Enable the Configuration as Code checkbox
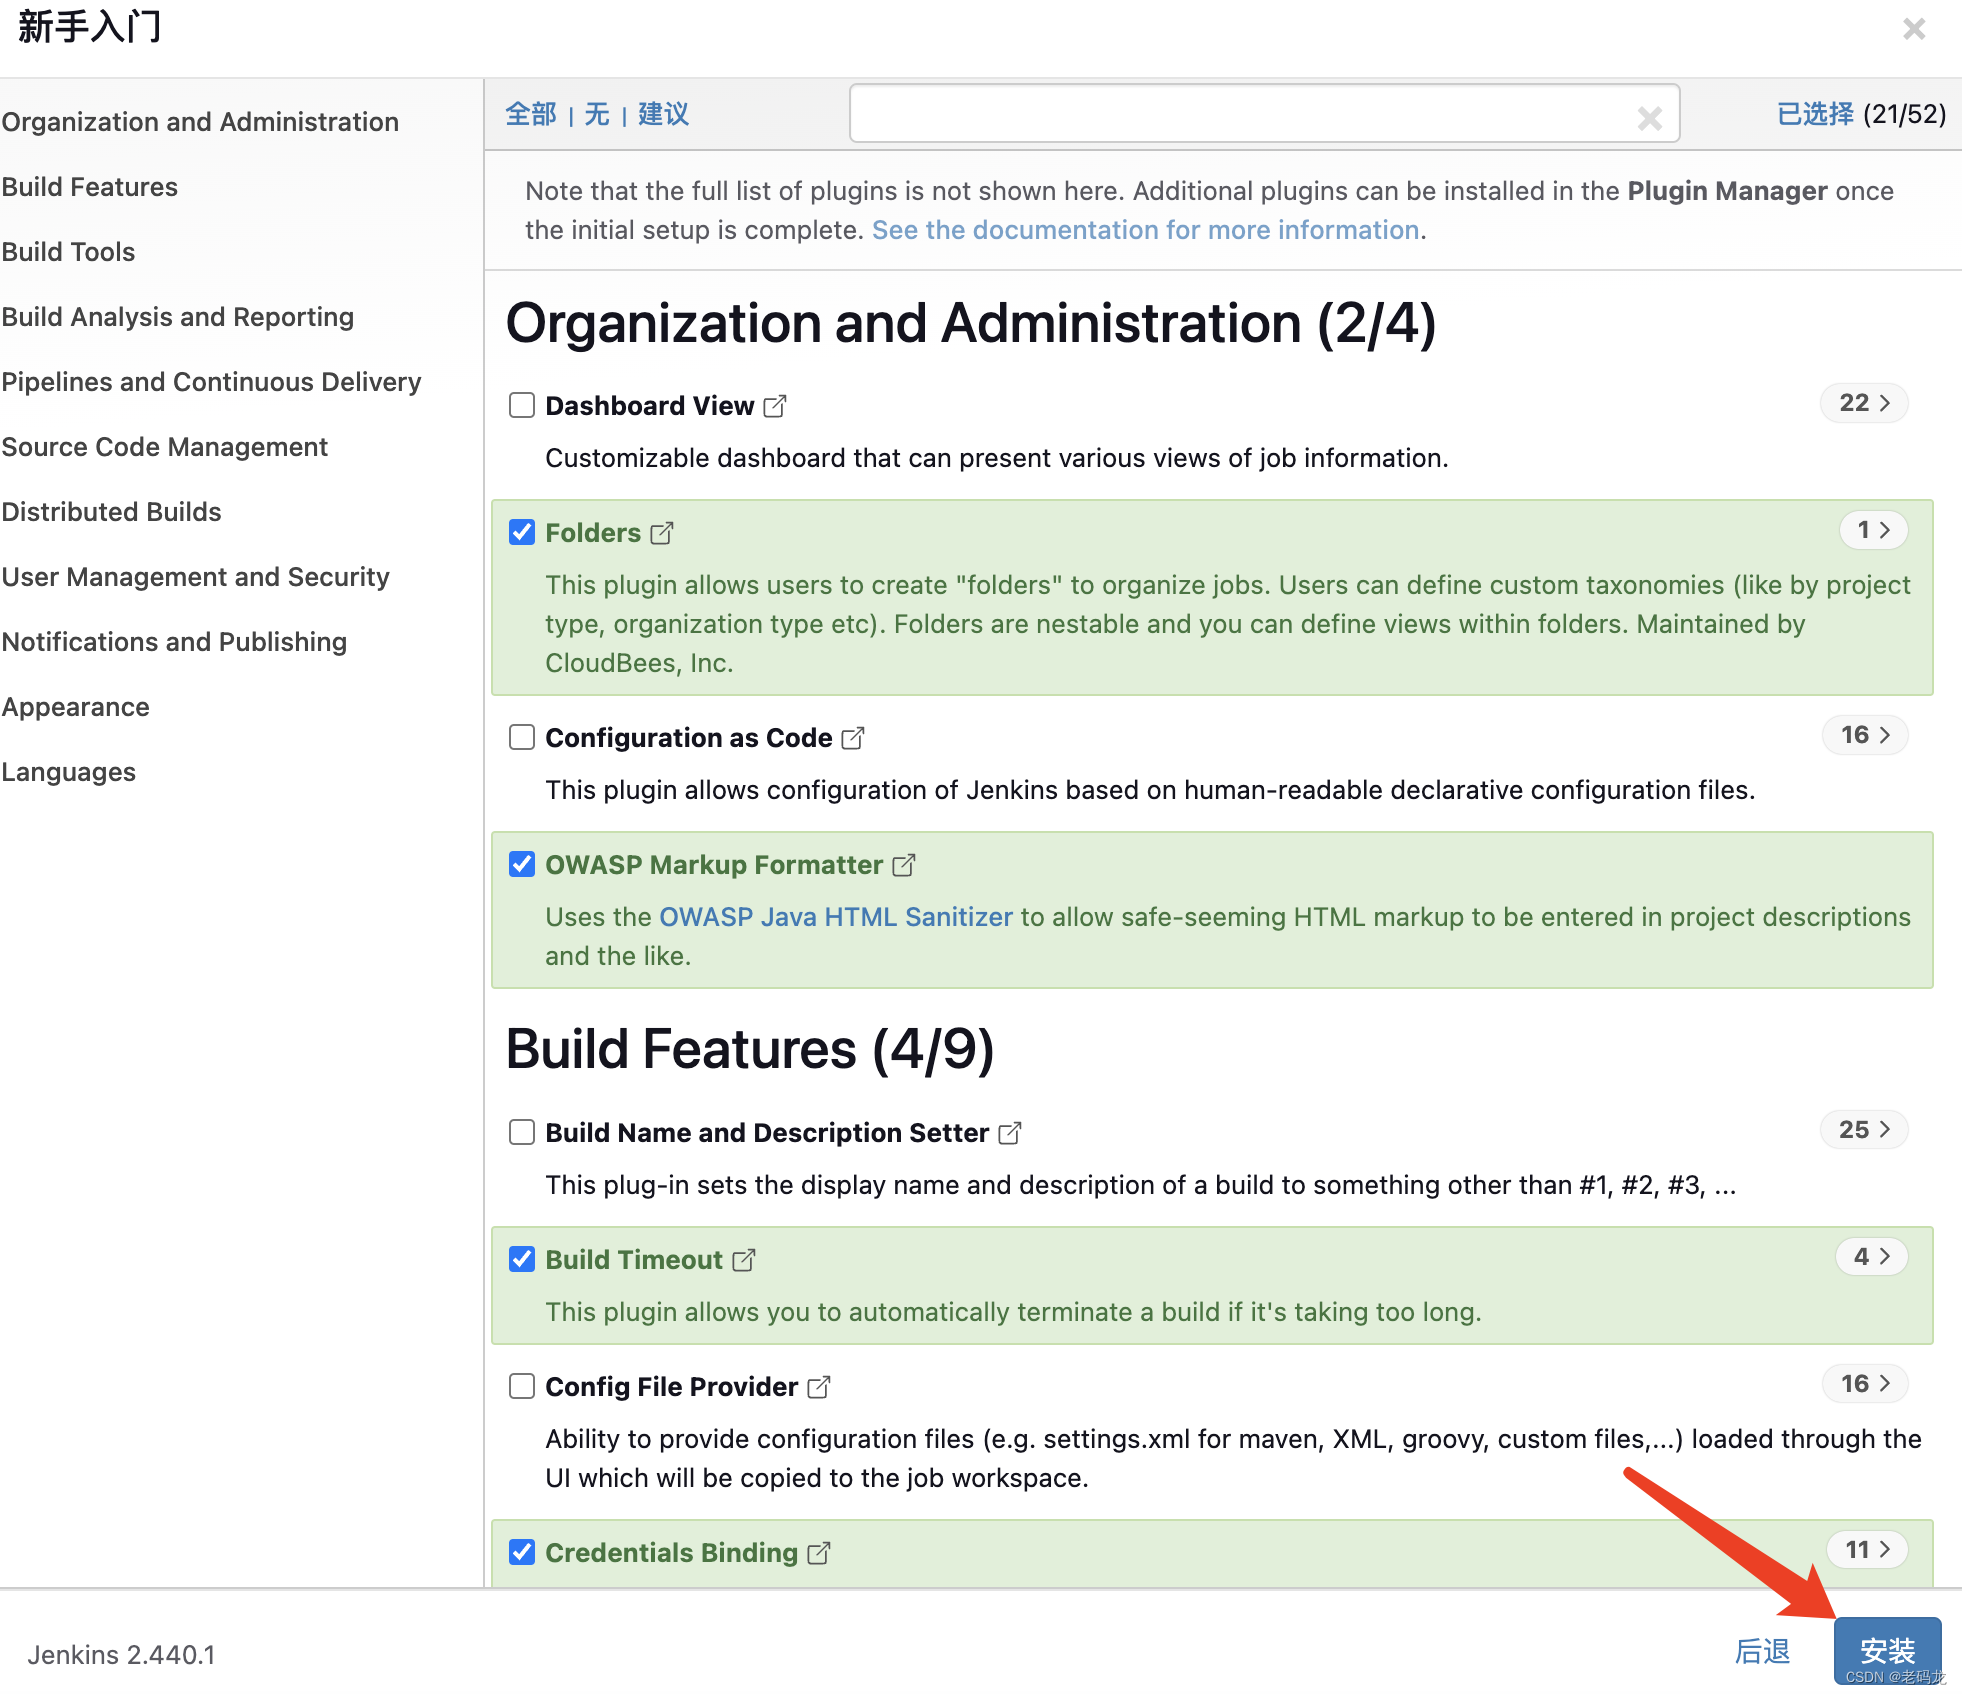This screenshot has height=1694, width=1962. click(524, 738)
